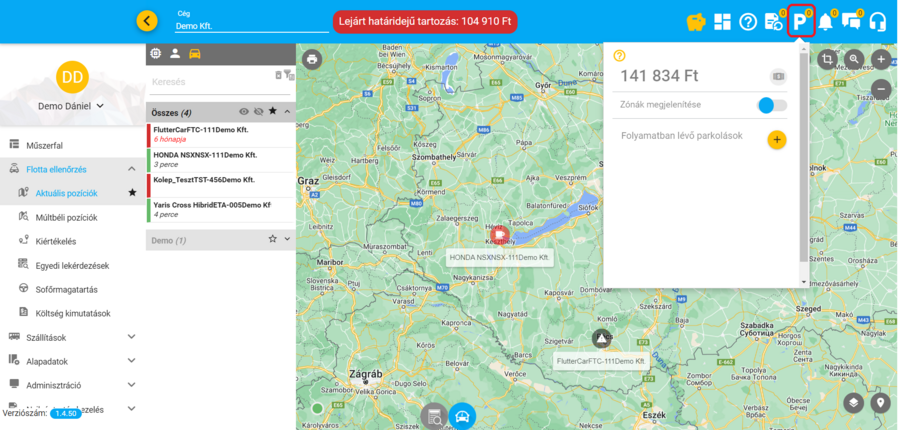
Task: Hide all vehicles with crossed-eye icon
Action: tap(258, 112)
